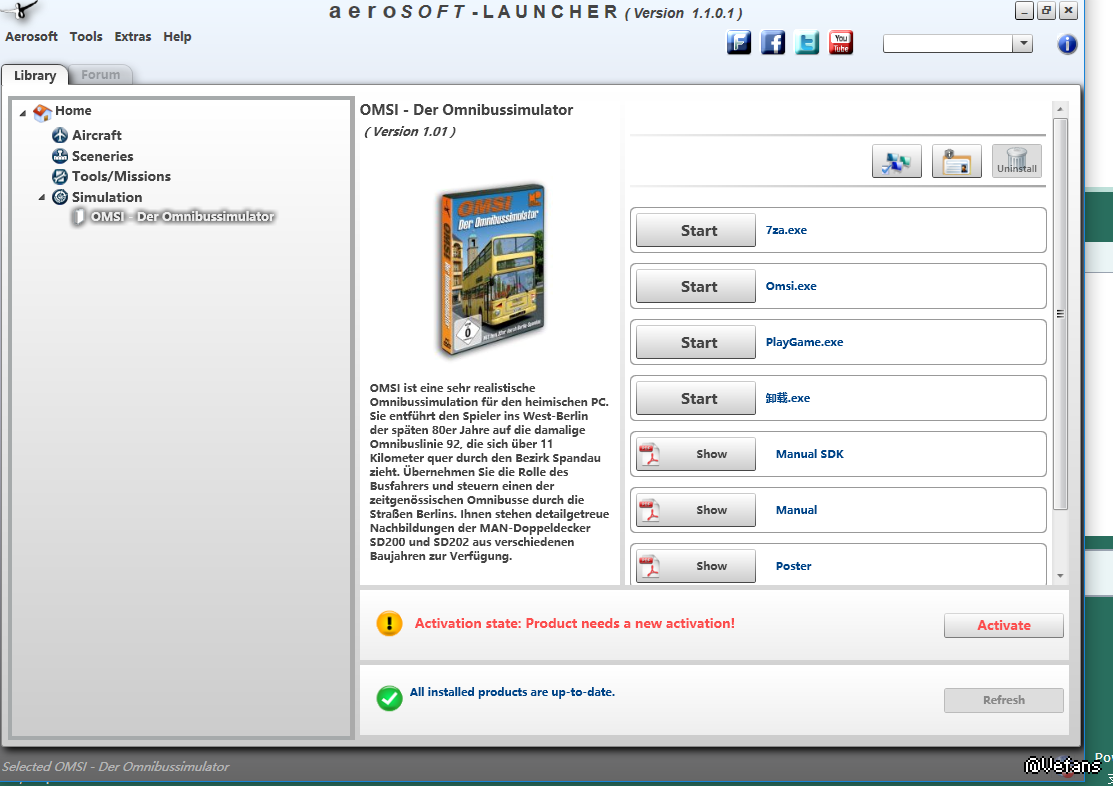Click the yellow activation warning icon
Viewport: 1113px width, 786px height.
389,623
